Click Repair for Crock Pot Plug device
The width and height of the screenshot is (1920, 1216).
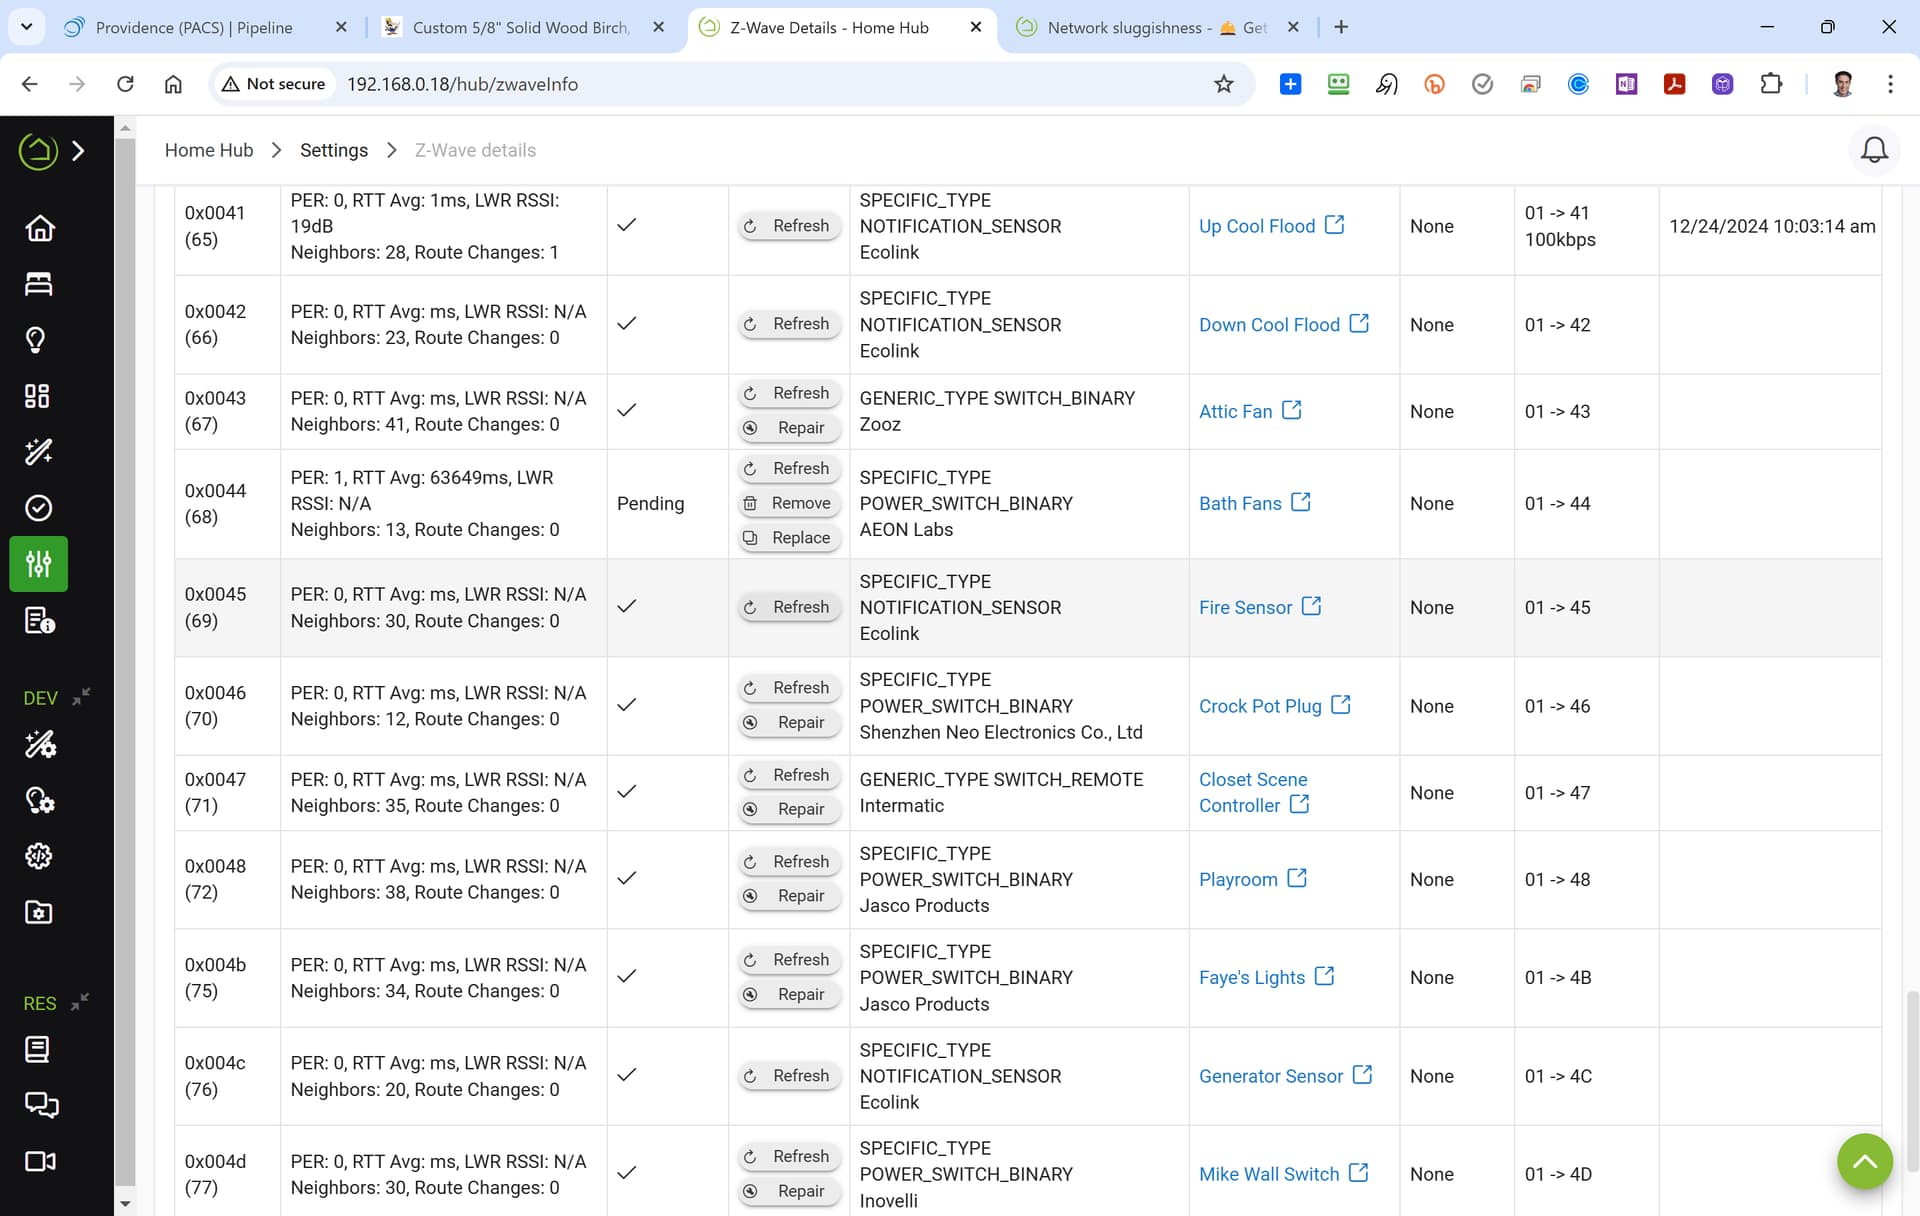(789, 722)
